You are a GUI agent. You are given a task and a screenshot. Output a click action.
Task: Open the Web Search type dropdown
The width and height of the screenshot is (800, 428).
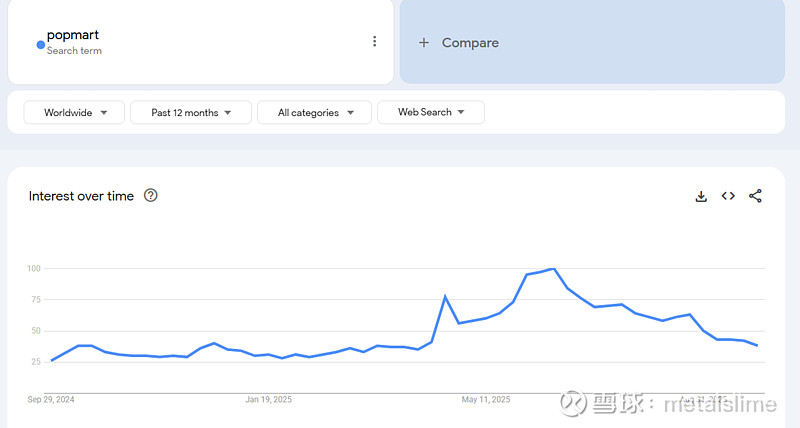(431, 113)
